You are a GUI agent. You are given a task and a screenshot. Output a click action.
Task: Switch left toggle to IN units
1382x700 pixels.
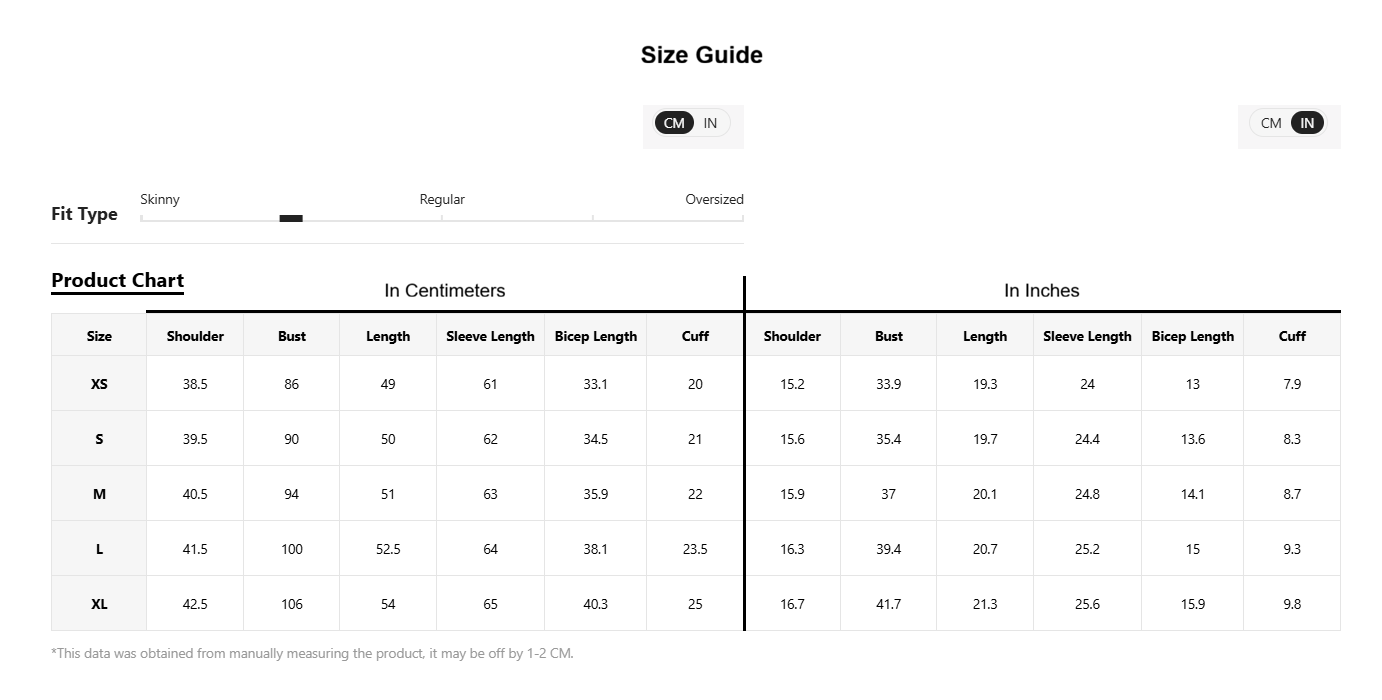710,123
